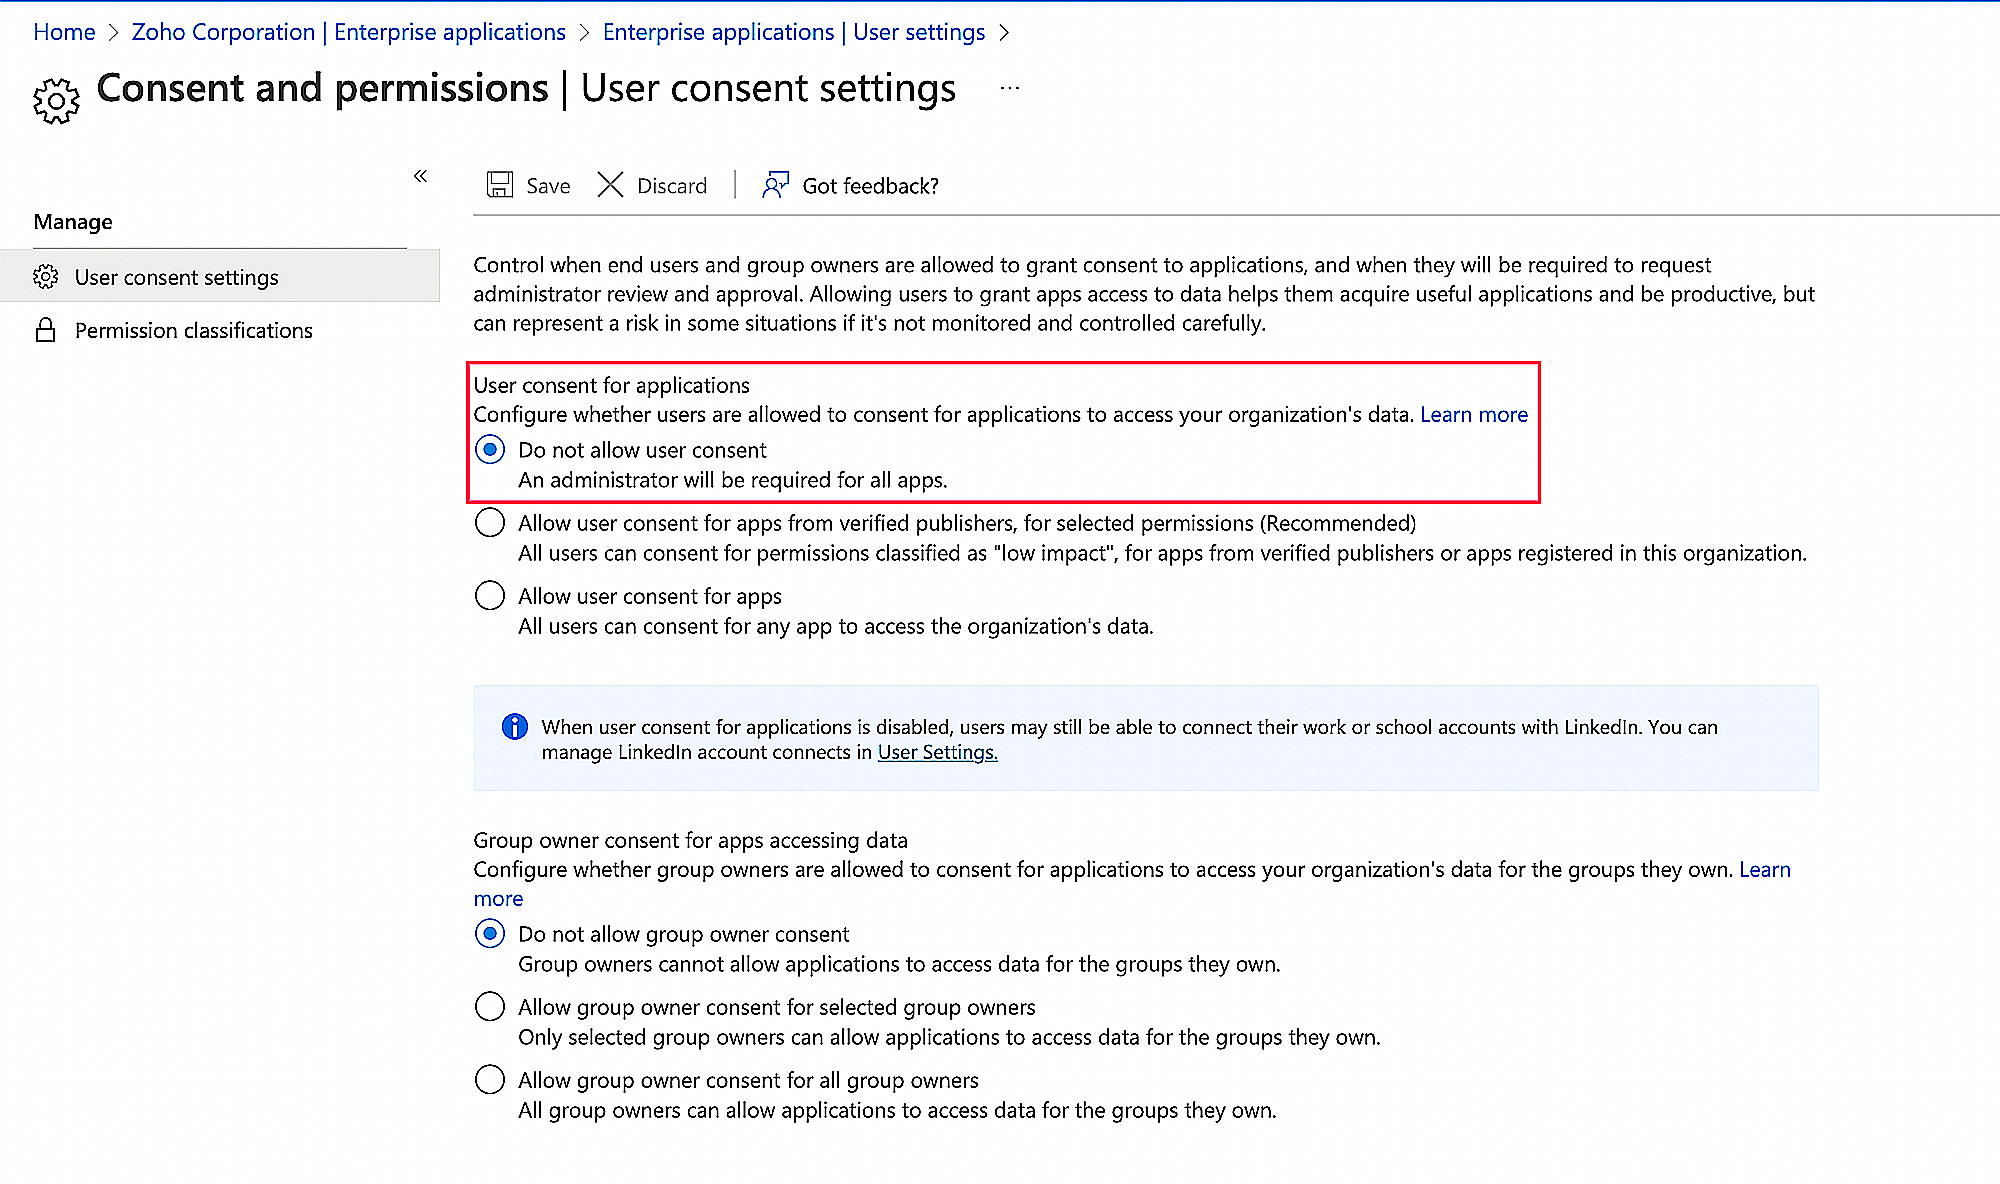This screenshot has width=2000, height=1184.
Task: Open the User Settings link in info banner
Action: pyautogui.click(x=937, y=752)
